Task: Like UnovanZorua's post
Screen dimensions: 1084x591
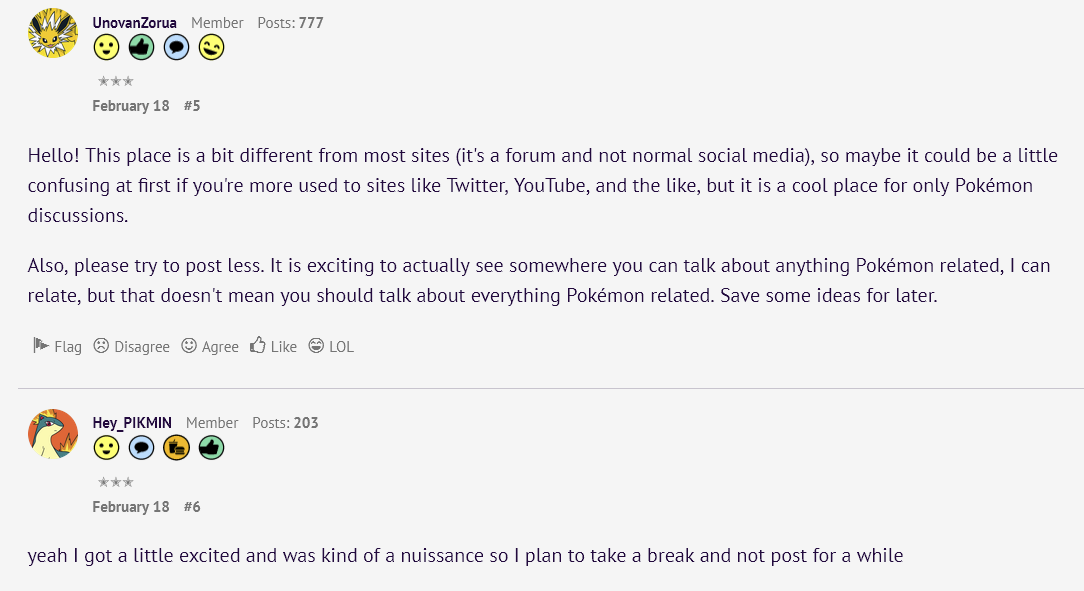Action: (x=274, y=346)
